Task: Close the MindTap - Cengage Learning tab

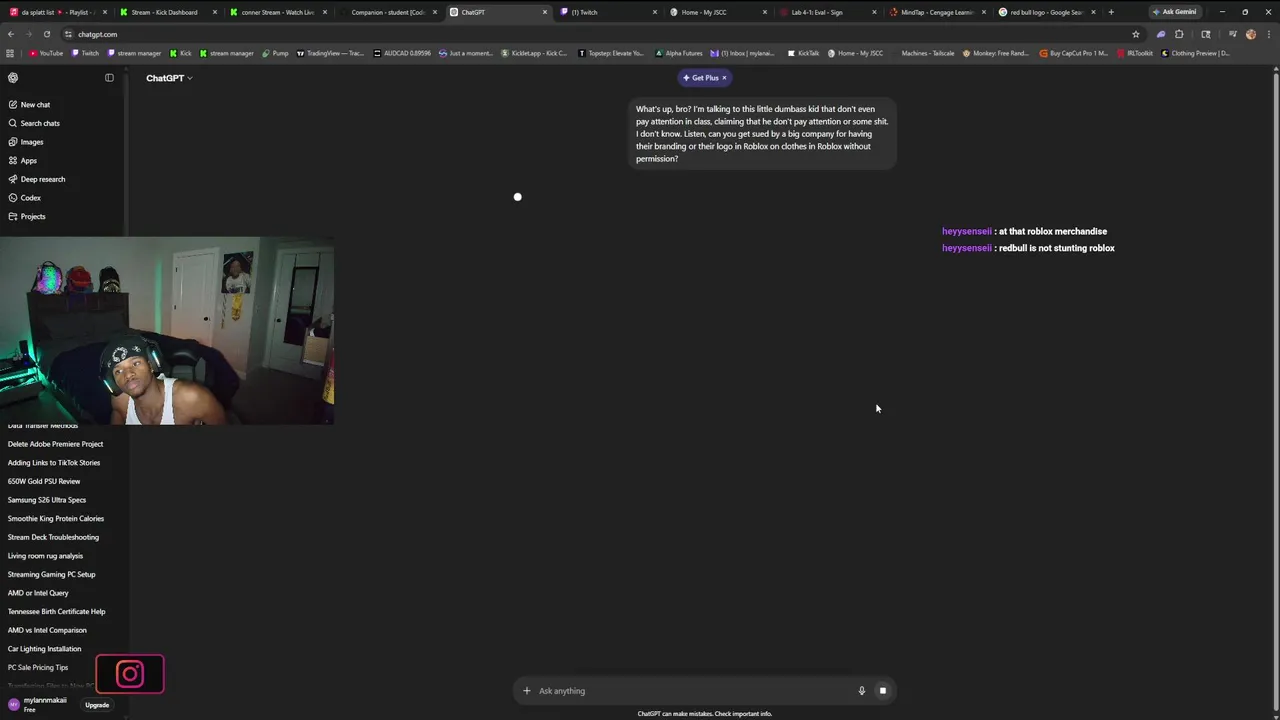Action: tap(983, 12)
